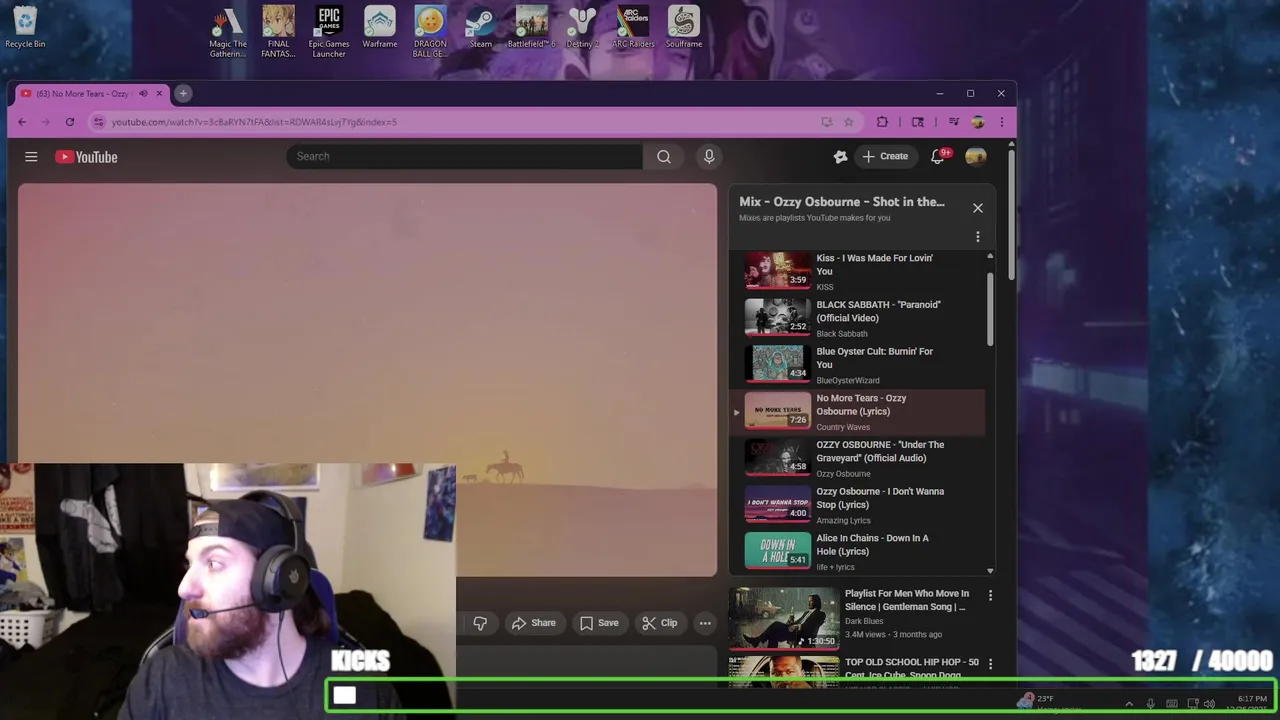Open options for Playlist For Men video

coord(990,595)
